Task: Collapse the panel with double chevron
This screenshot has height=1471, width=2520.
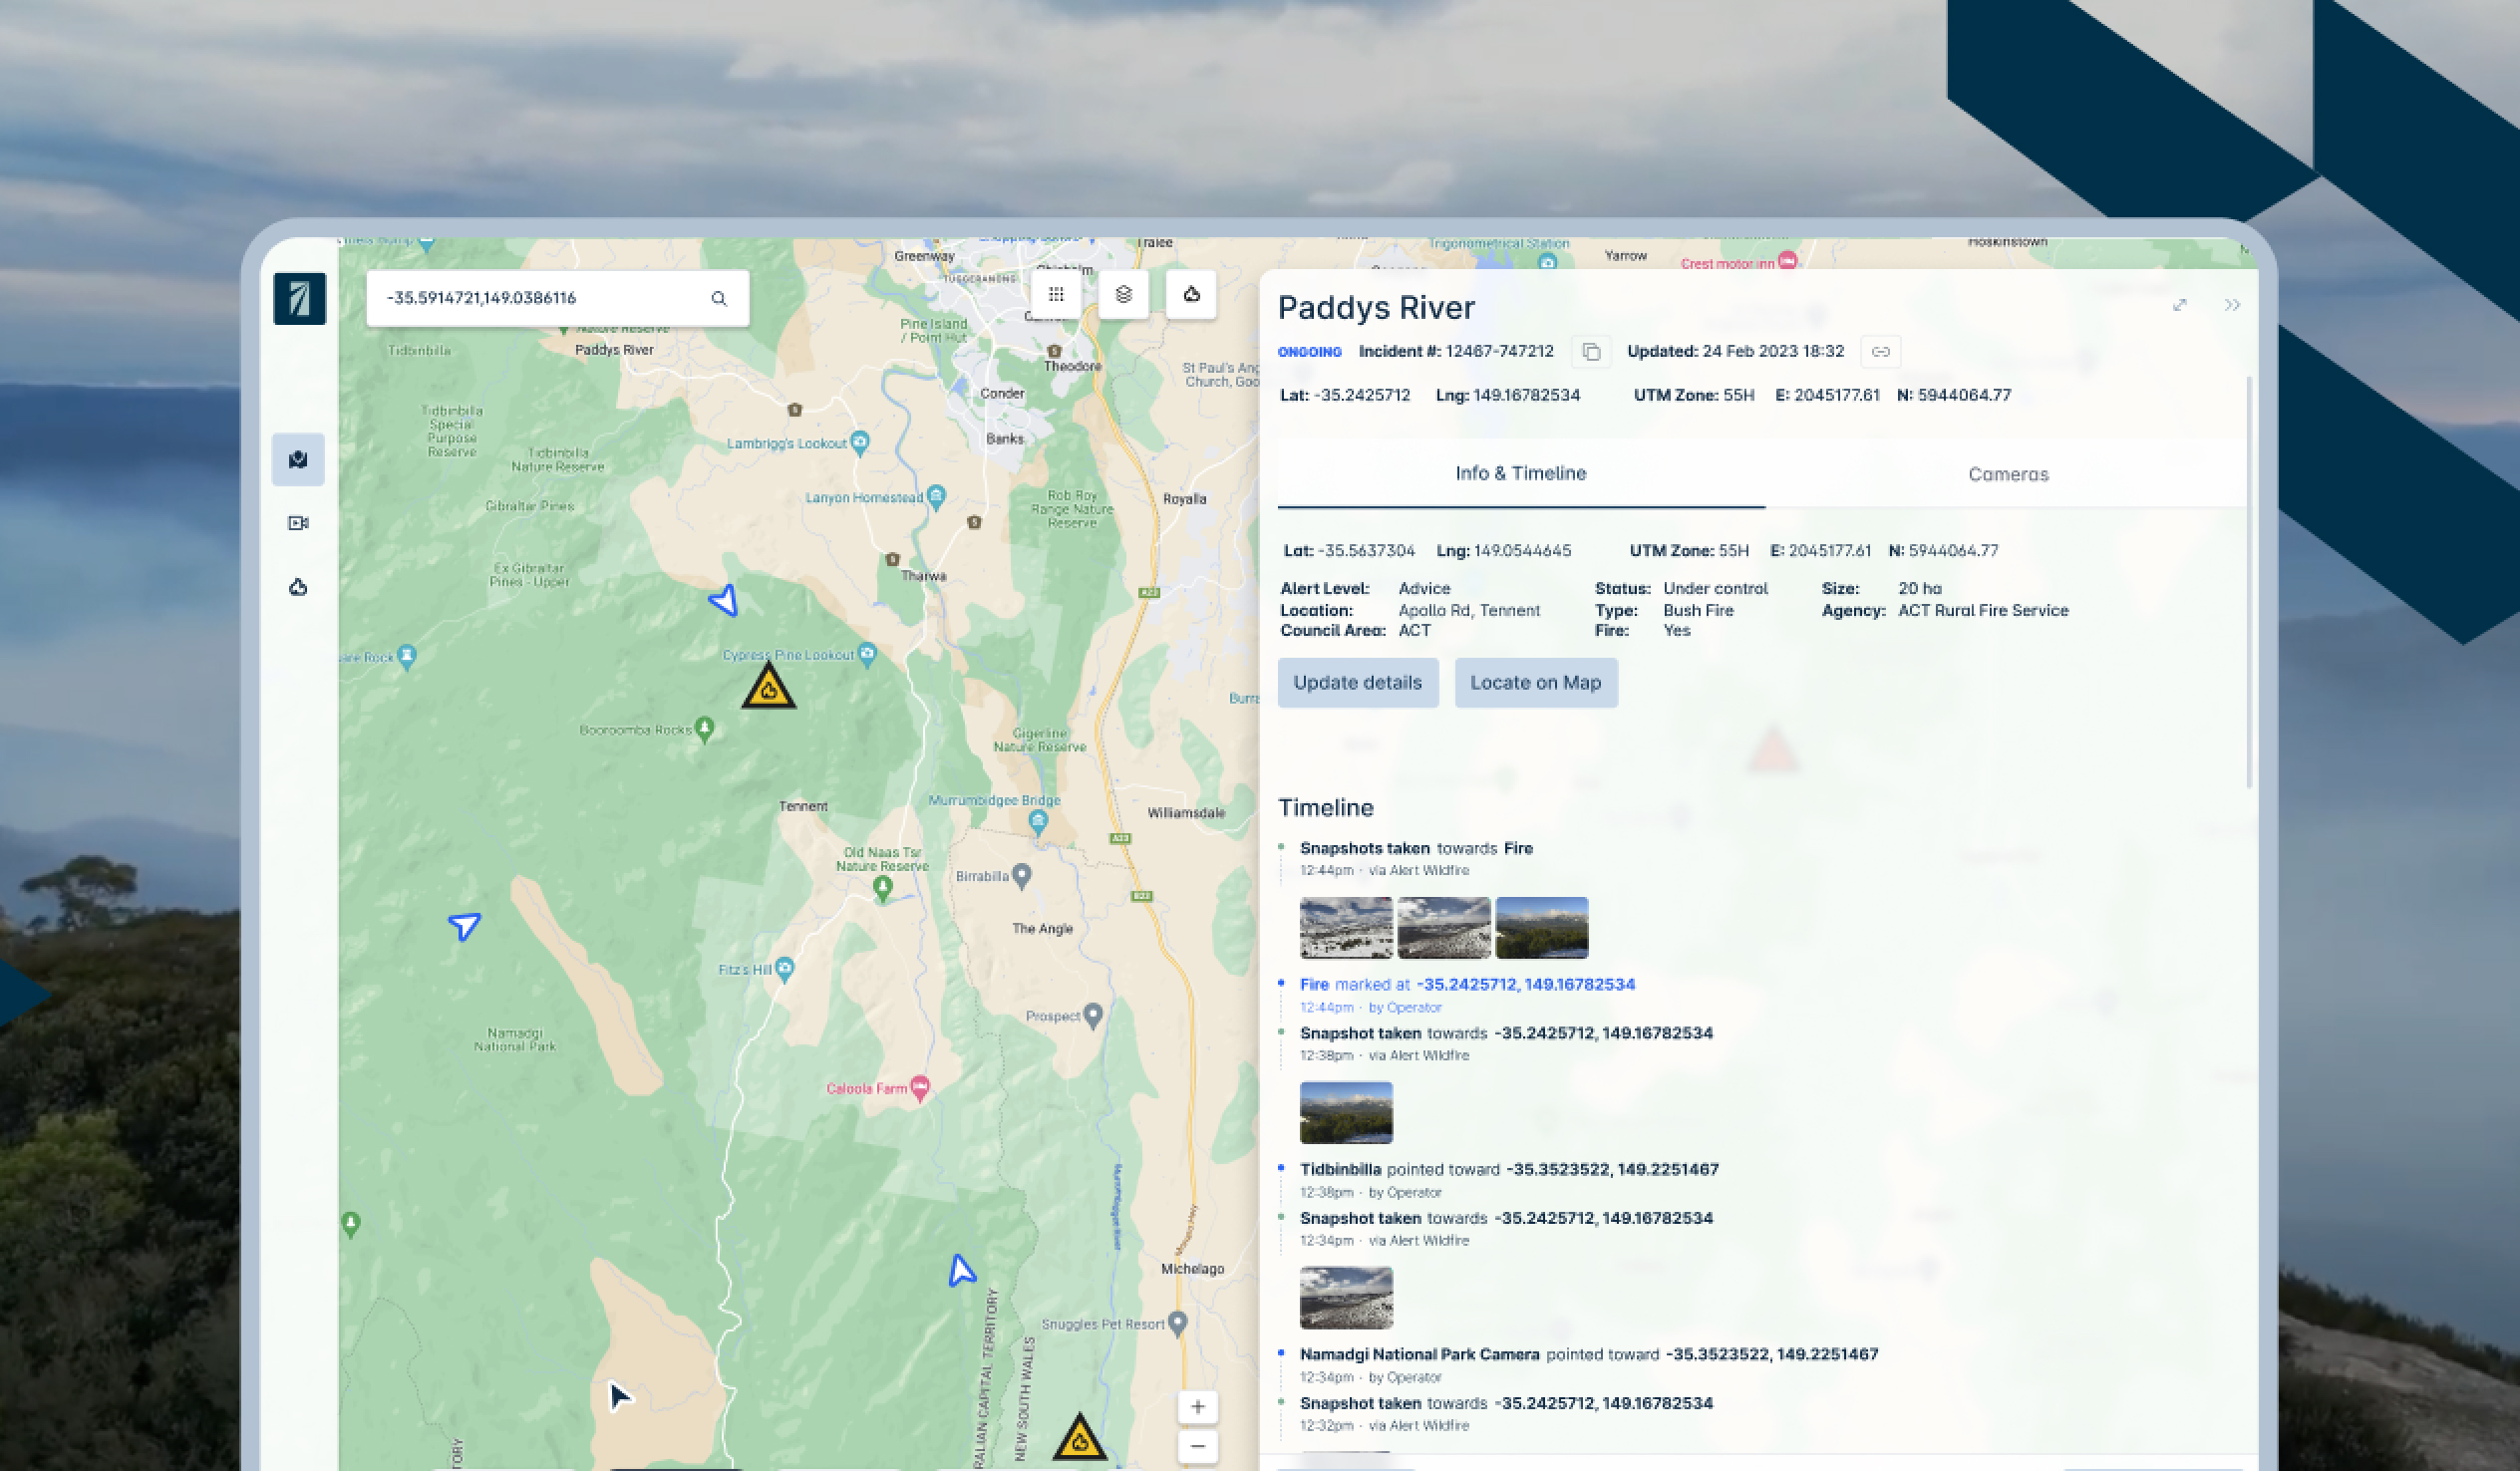Action: (x=2232, y=305)
